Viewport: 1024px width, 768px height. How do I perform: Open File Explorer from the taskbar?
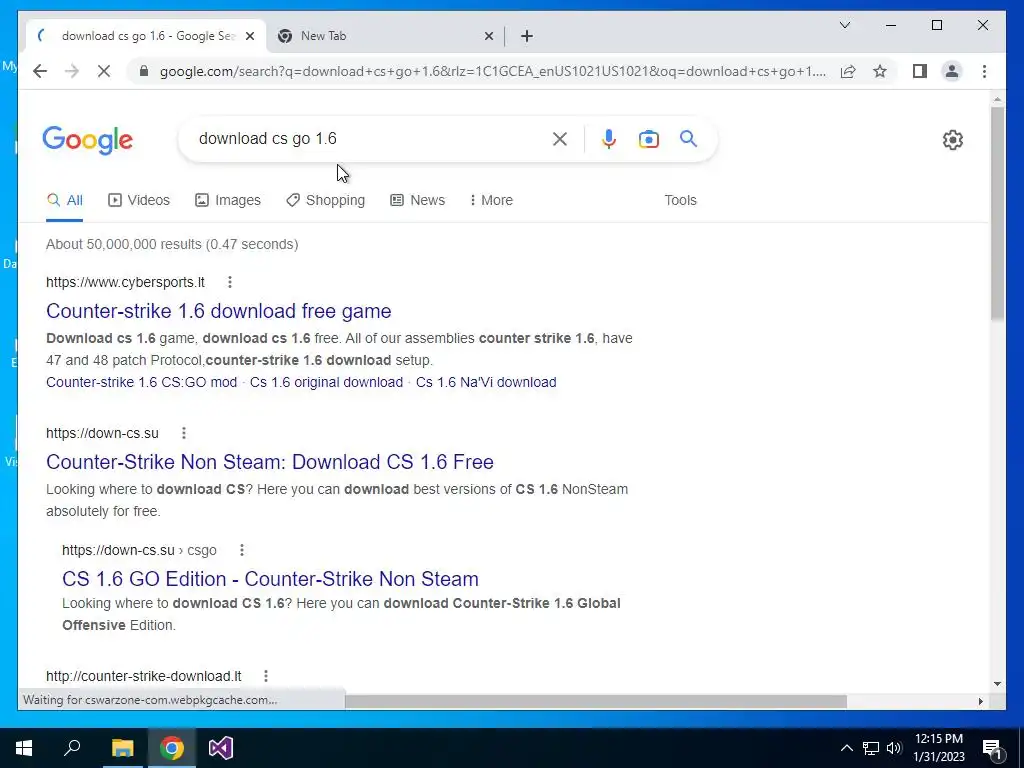[122, 748]
